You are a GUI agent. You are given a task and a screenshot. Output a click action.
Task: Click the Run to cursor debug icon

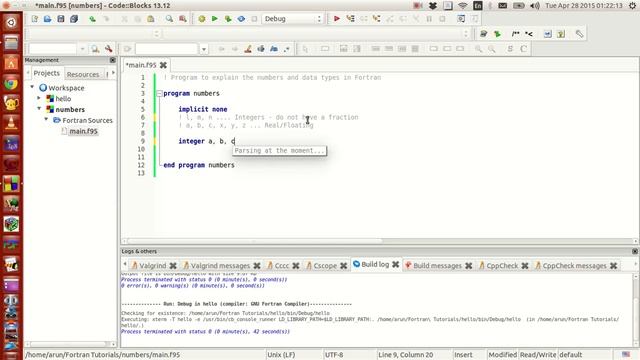click(350, 19)
